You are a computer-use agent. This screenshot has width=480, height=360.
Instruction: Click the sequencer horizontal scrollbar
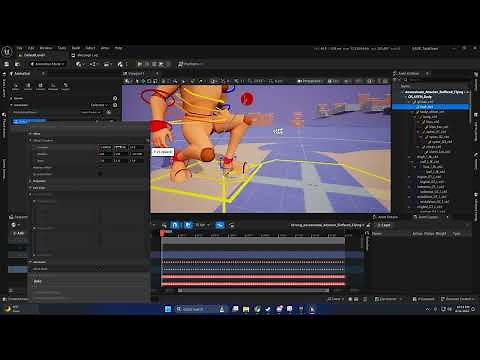click(x=253, y=290)
